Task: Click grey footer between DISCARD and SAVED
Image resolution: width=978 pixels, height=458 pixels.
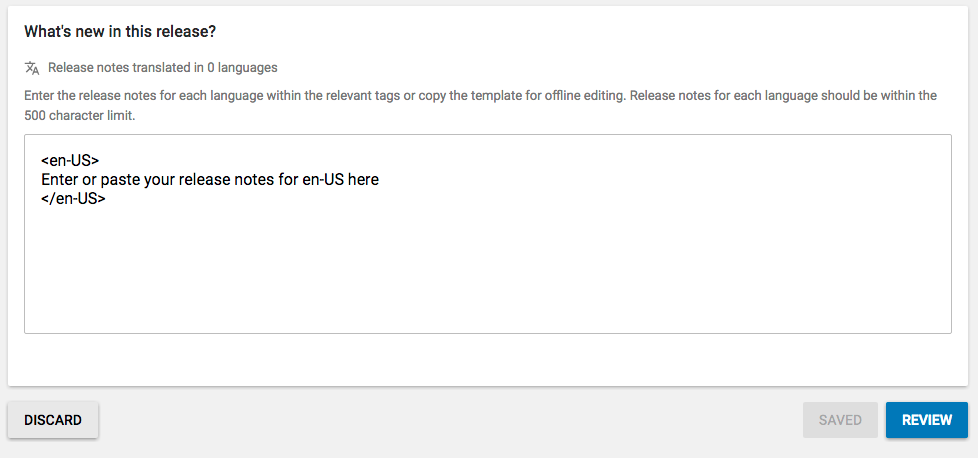Action: (450, 420)
